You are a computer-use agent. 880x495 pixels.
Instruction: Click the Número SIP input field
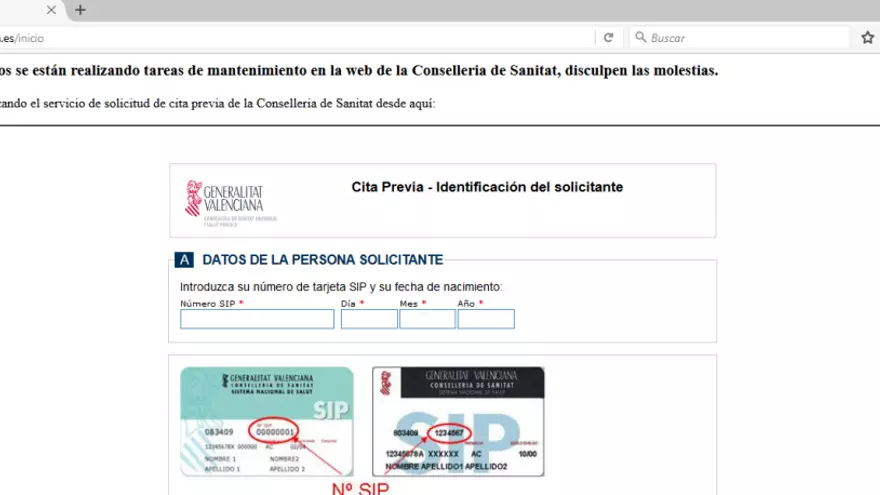pyautogui.click(x=257, y=319)
